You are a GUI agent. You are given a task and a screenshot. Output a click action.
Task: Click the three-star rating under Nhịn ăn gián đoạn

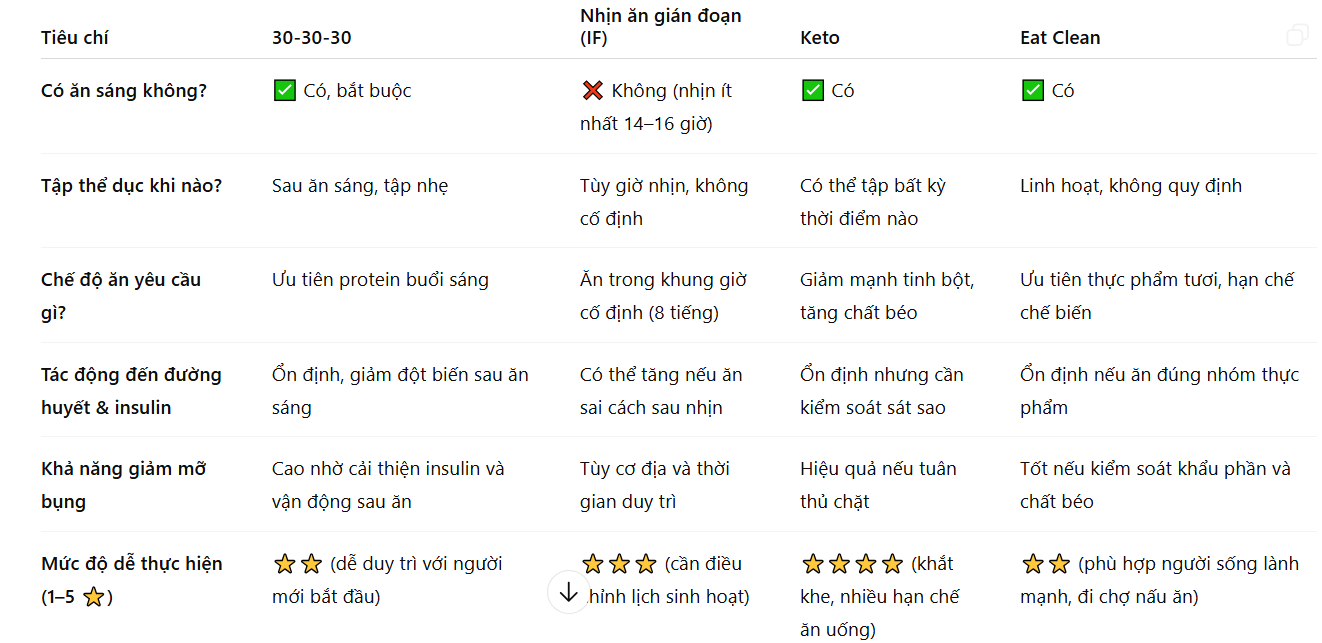coord(619,565)
